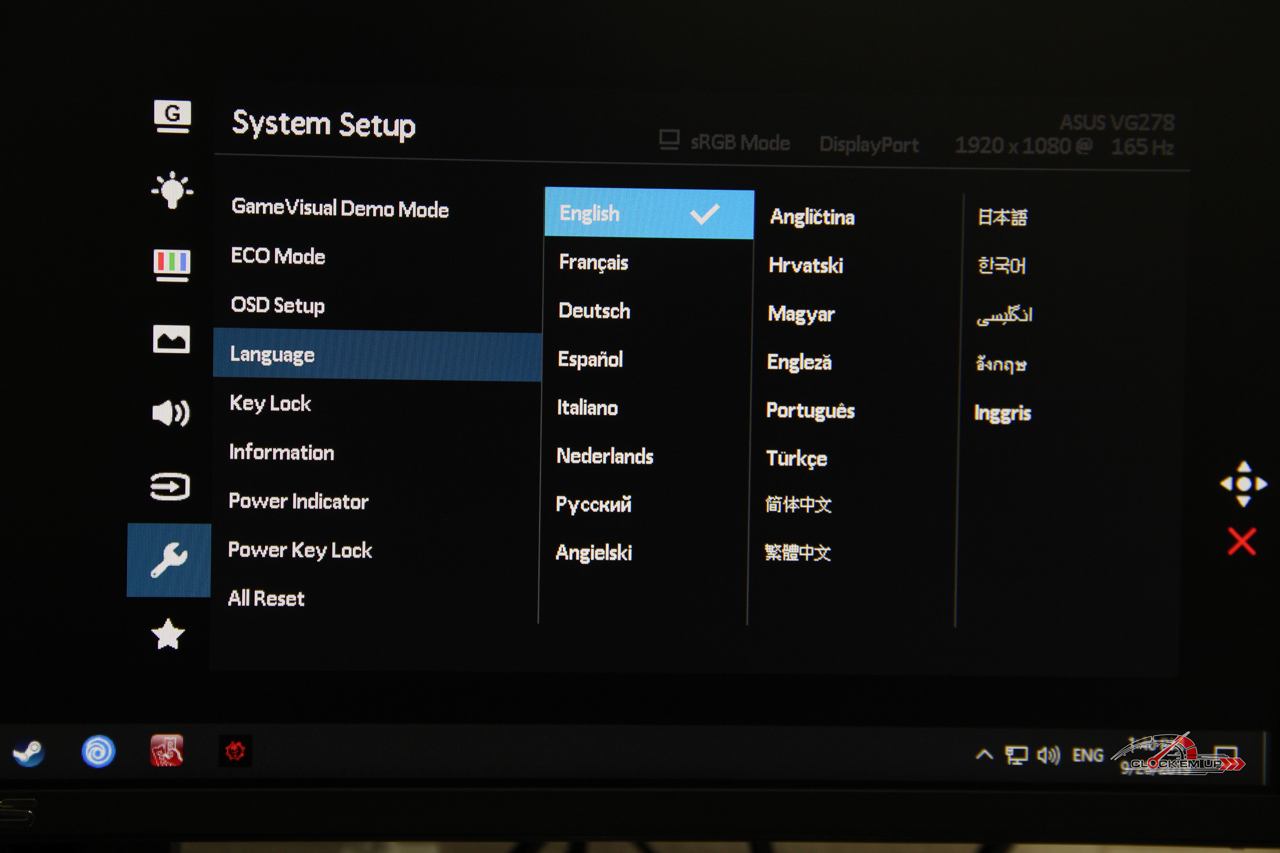
Task: Open the Color settings RGB bars icon
Action: pyautogui.click(x=172, y=264)
